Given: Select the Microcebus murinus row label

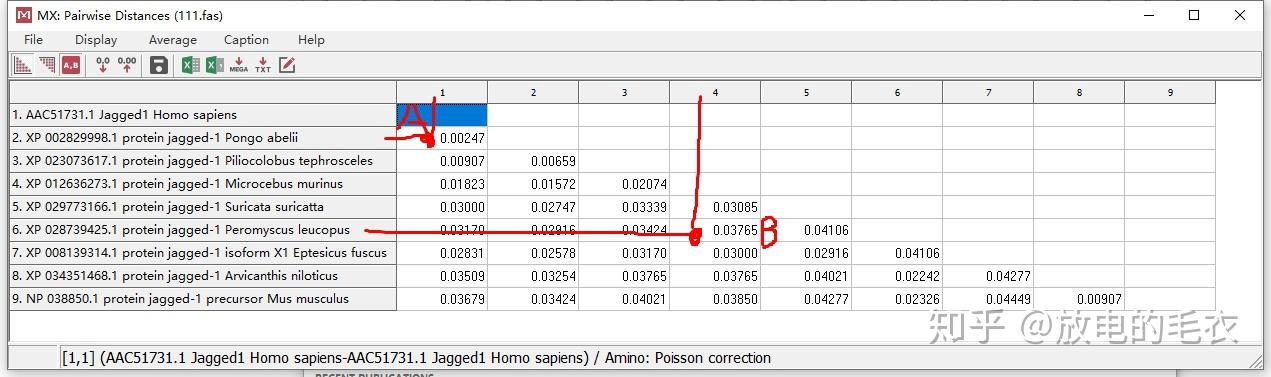Looking at the screenshot, I should 203,184.
